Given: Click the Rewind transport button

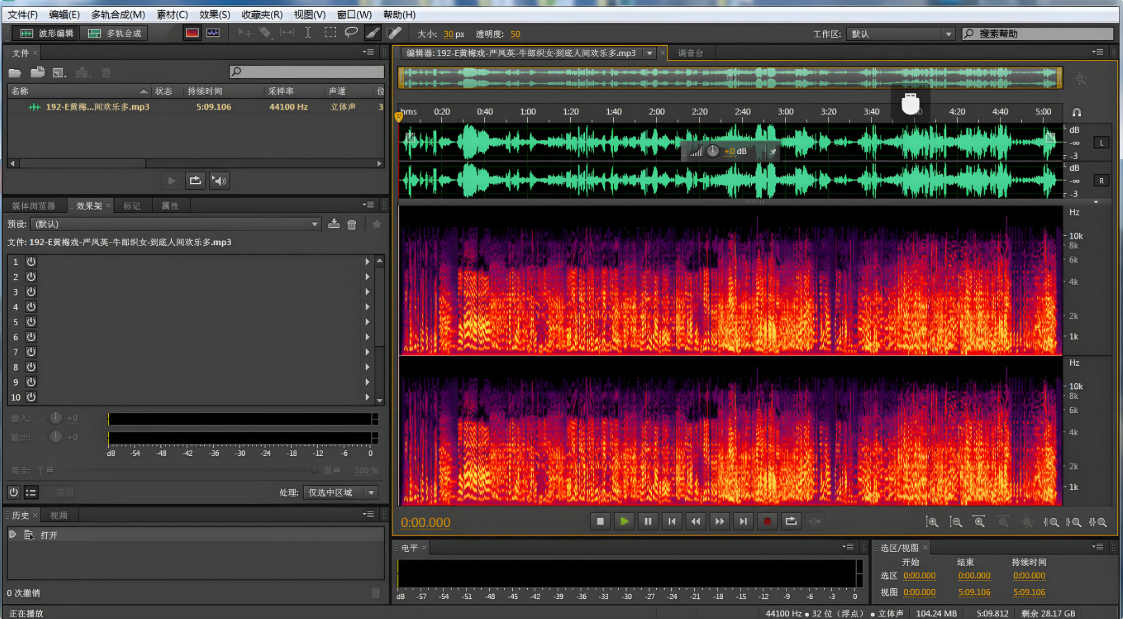Looking at the screenshot, I should coord(695,522).
